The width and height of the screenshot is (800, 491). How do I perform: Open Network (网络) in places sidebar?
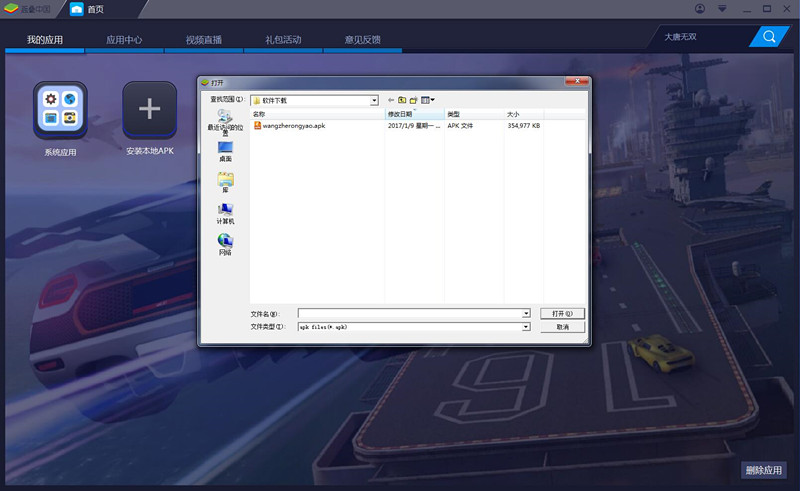tap(225, 244)
